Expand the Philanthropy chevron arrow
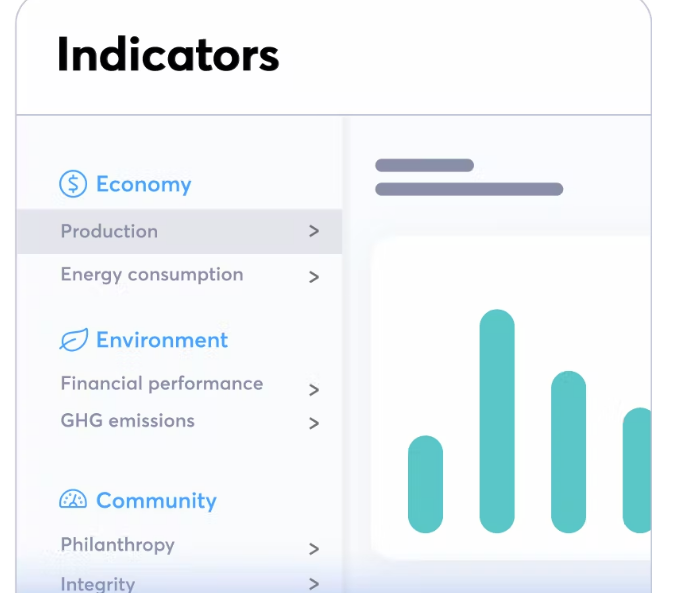This screenshot has height=593, width=685. pyautogui.click(x=314, y=549)
